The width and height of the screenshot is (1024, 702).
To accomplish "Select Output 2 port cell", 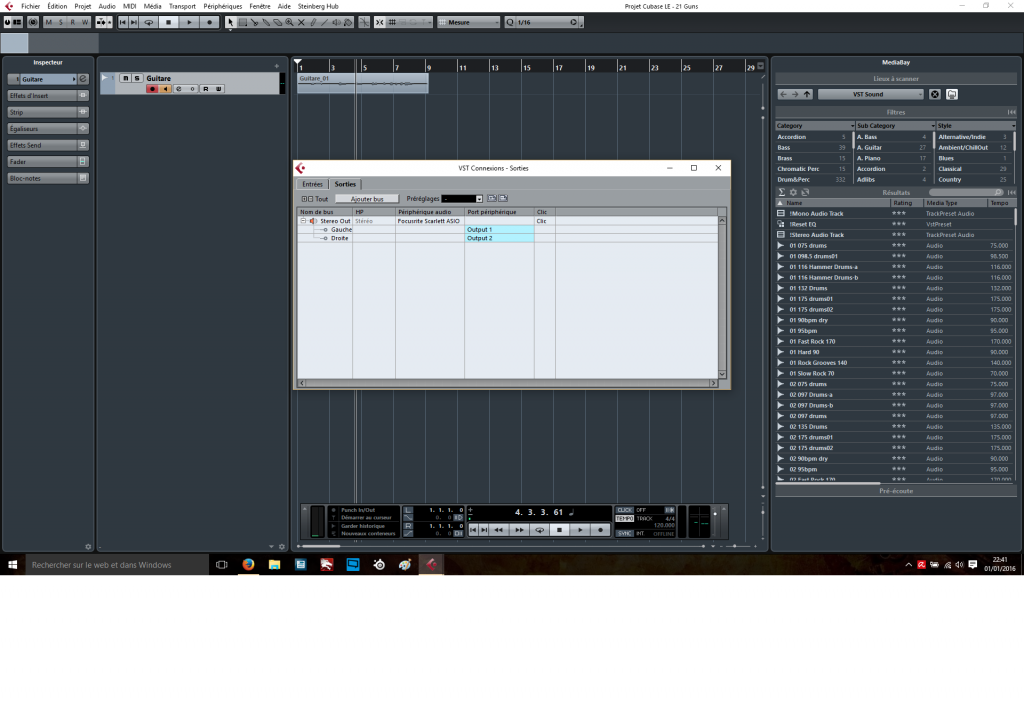I will 499,238.
